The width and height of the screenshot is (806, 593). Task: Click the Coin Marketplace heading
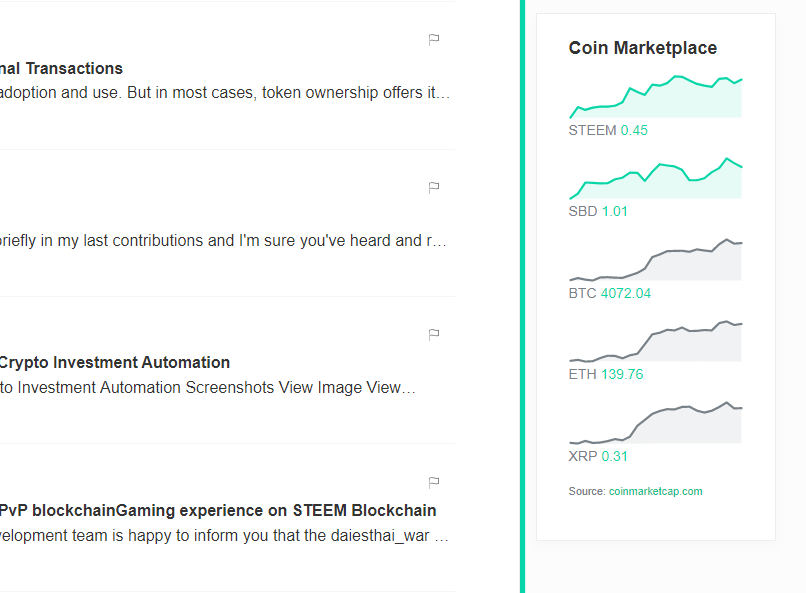pos(643,48)
